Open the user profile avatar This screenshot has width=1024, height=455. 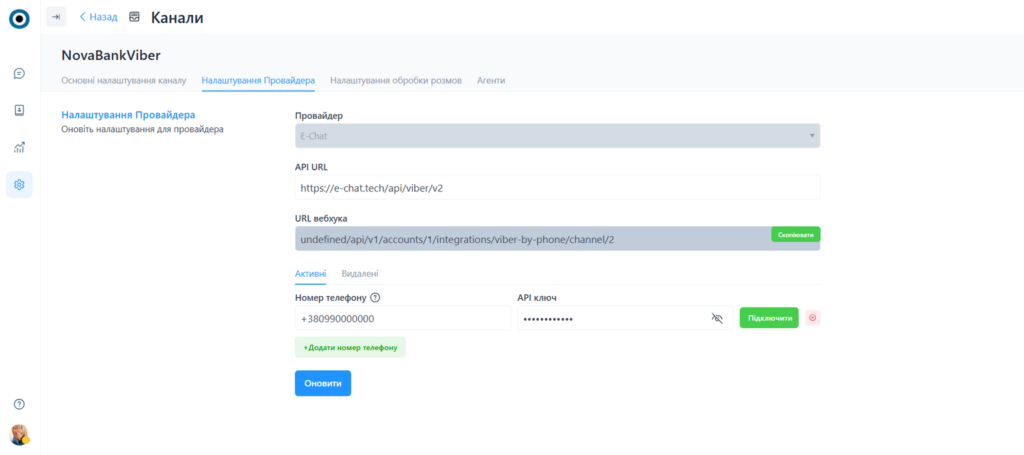(19, 434)
